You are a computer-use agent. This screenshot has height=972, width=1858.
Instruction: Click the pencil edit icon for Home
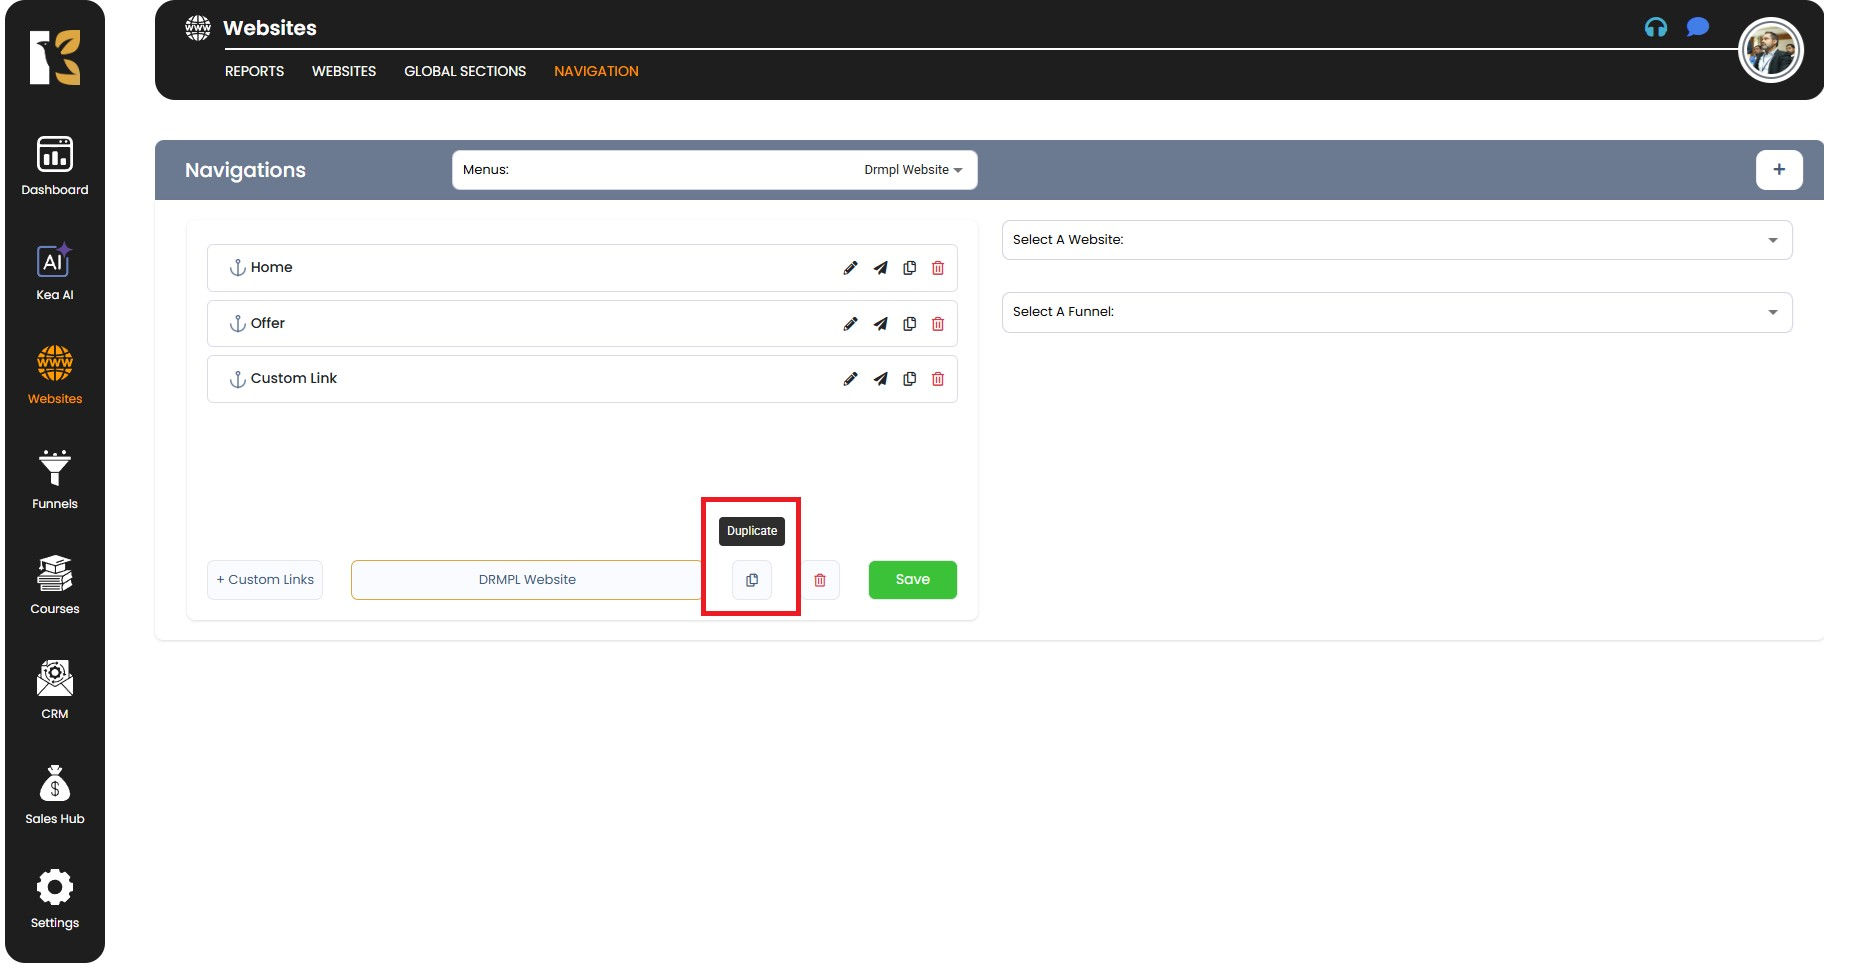point(850,268)
